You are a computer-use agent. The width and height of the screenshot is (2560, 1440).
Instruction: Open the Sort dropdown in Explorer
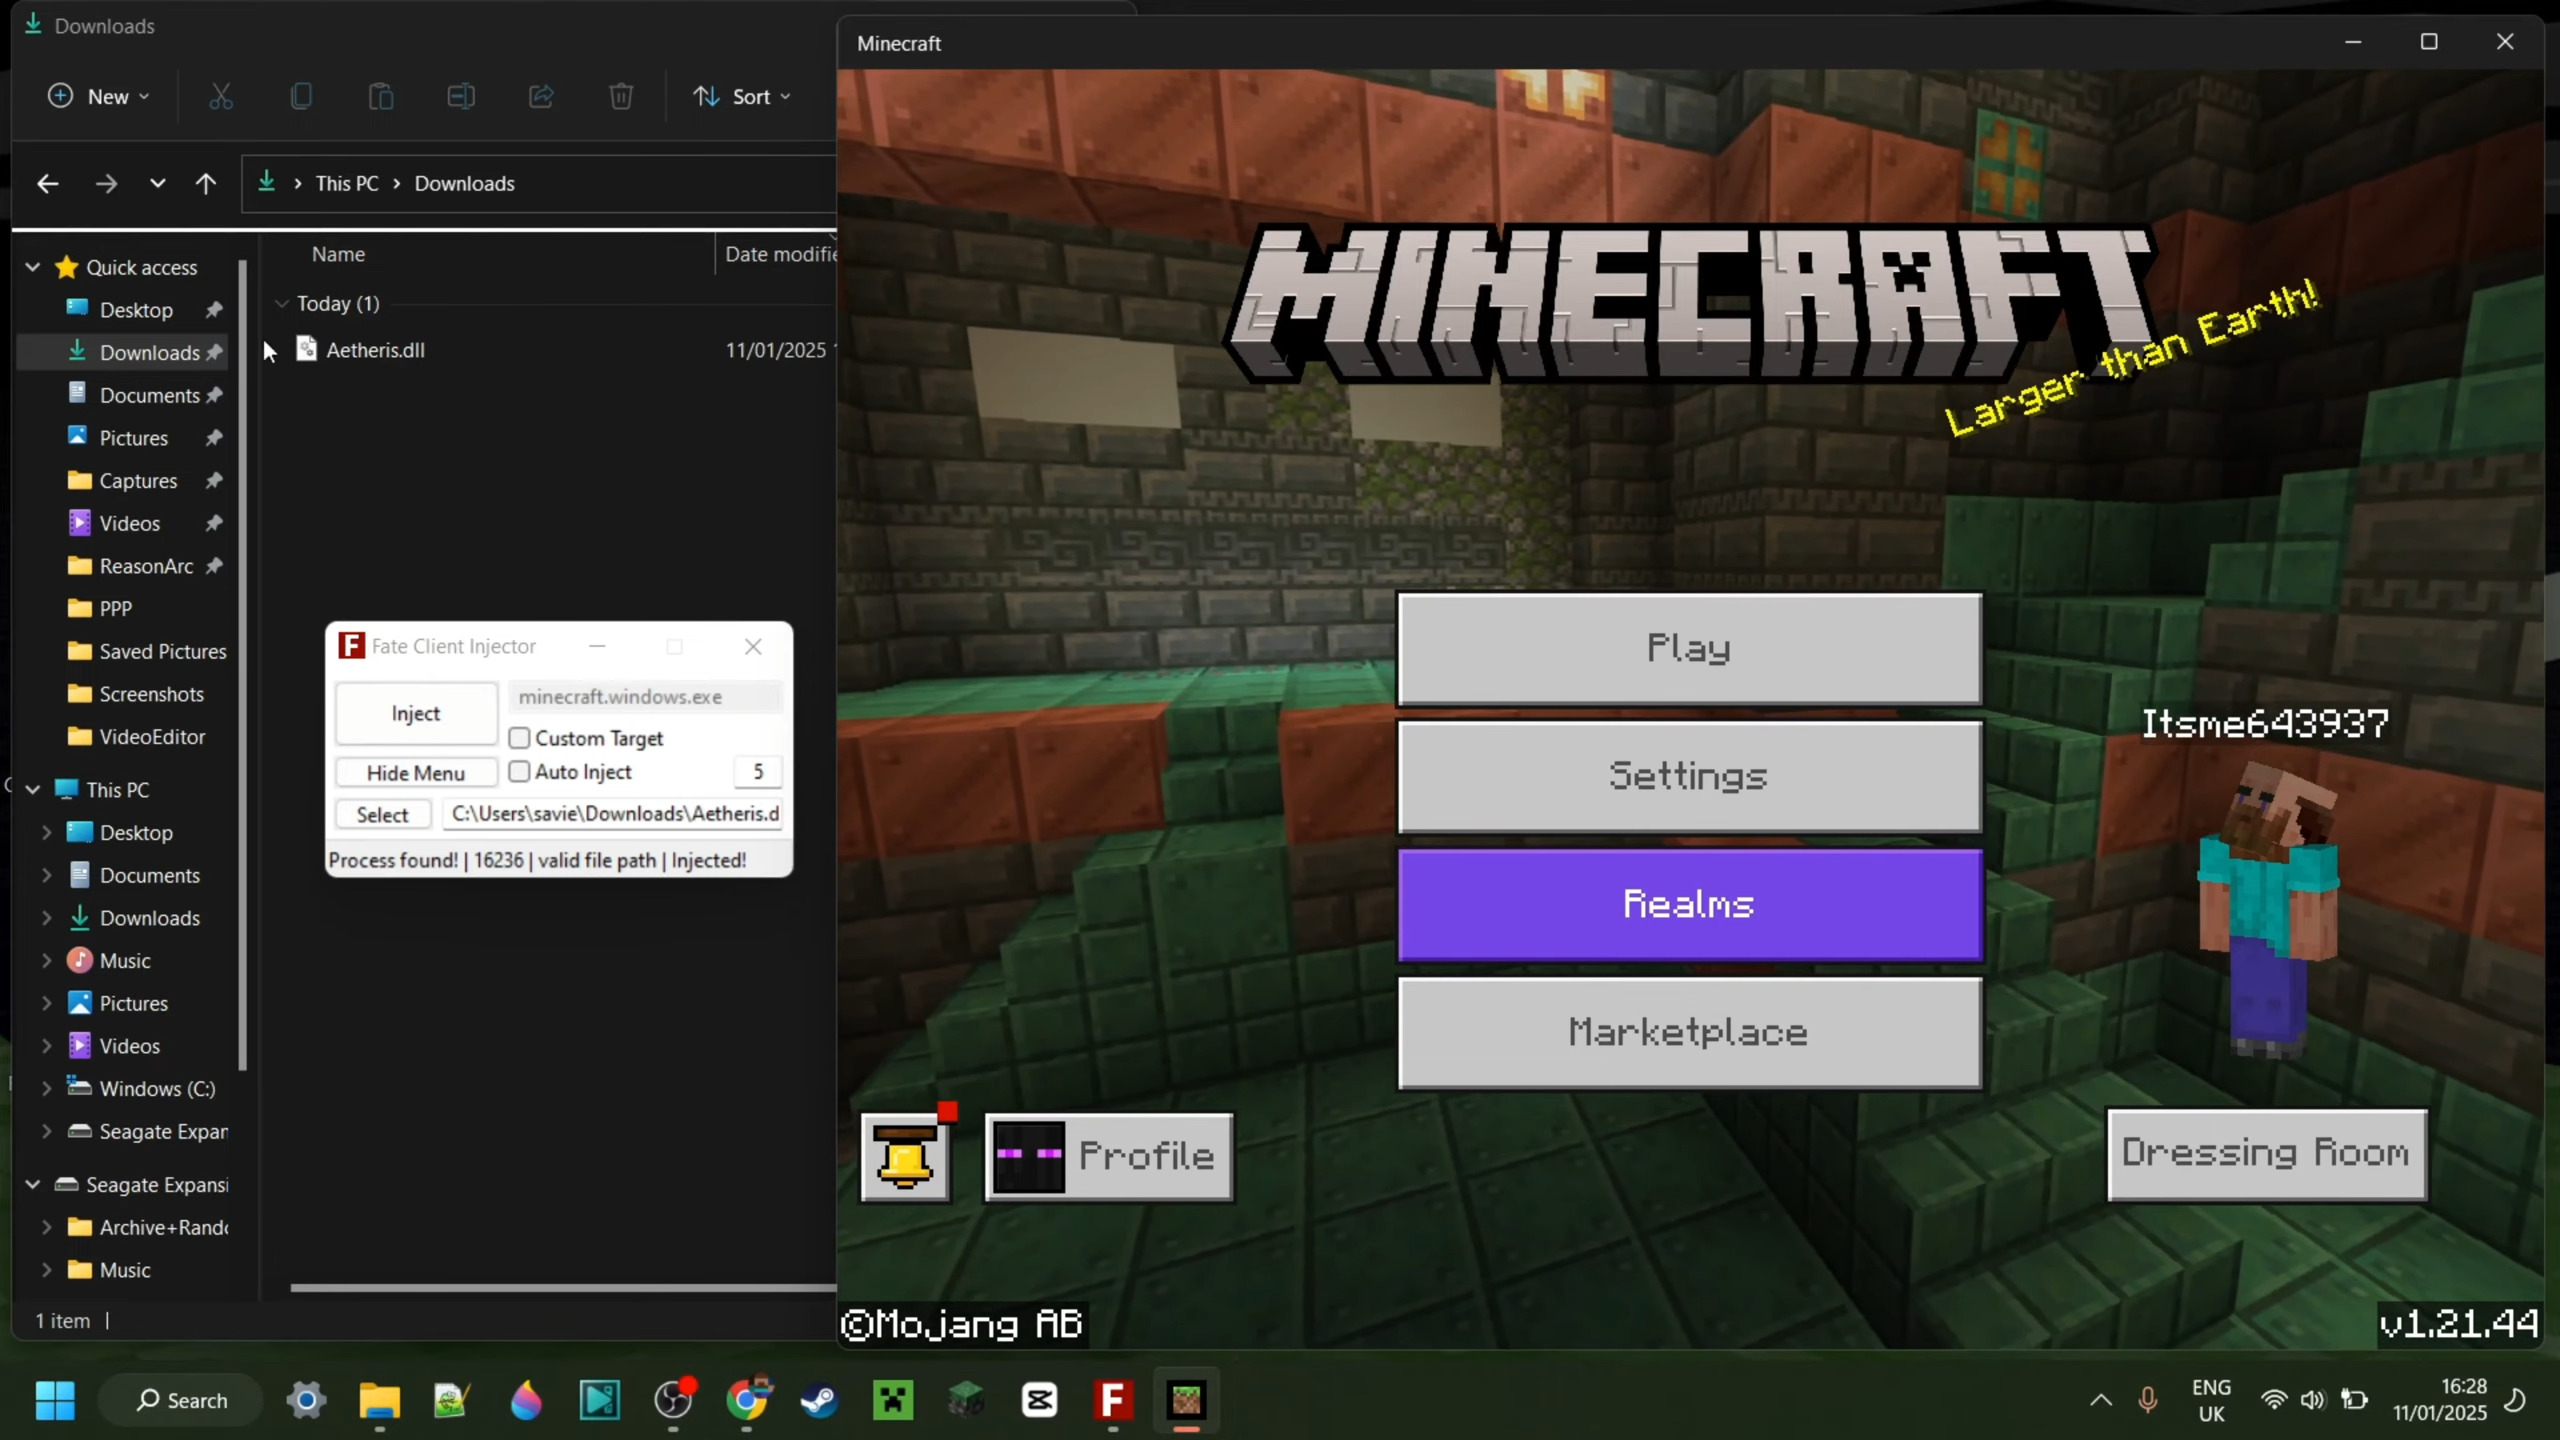(x=743, y=96)
